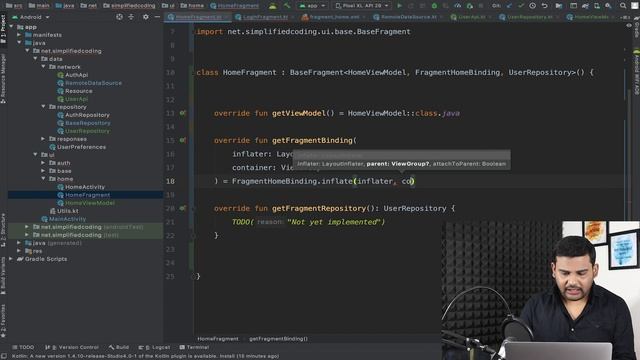This screenshot has width=640, height=360.
Task: Switch to RemoteDataSource.kt editor tab
Action: pyautogui.click(x=408, y=17)
